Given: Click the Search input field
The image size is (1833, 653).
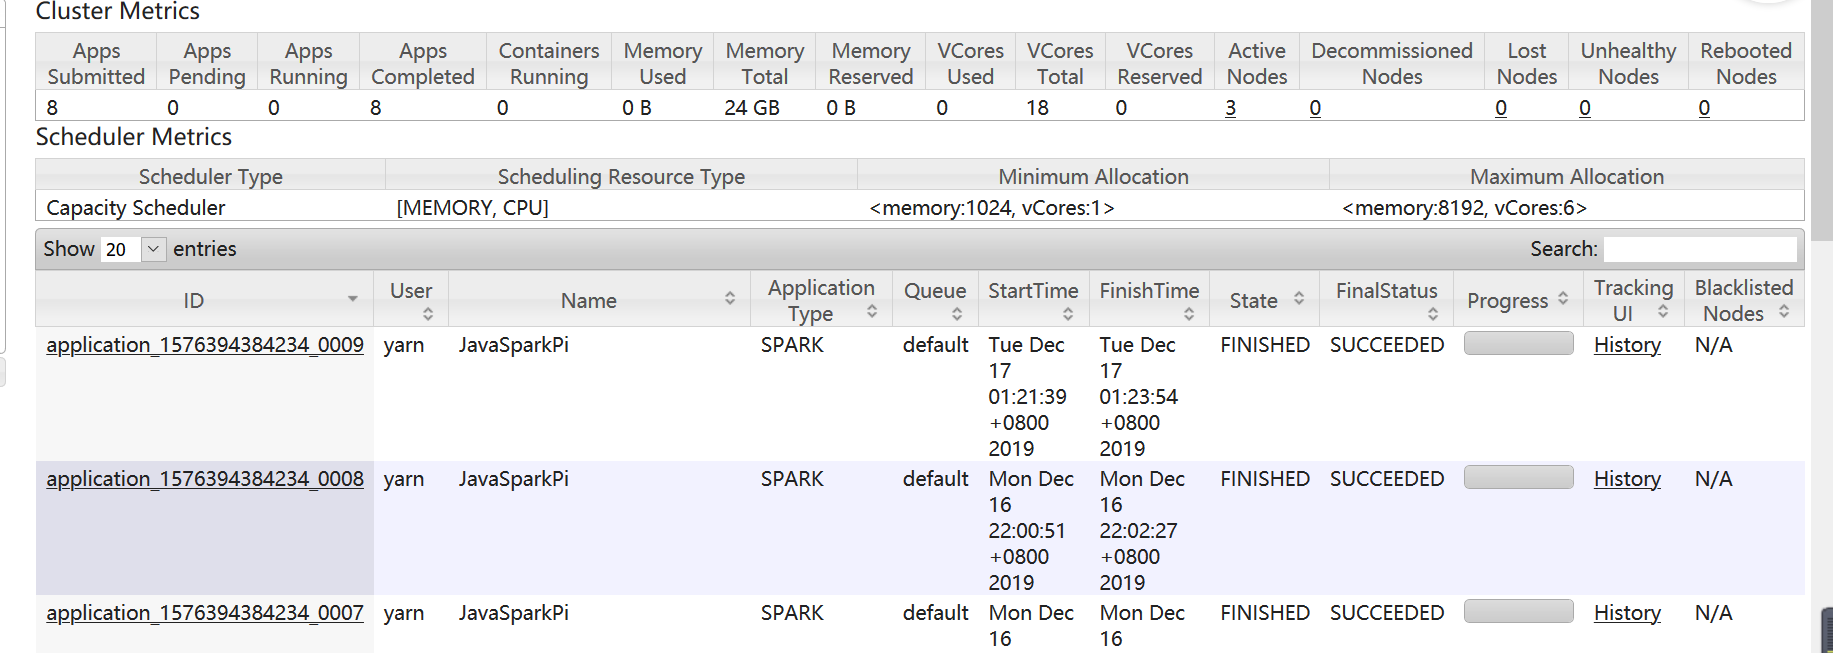Looking at the screenshot, I should tap(1700, 249).
